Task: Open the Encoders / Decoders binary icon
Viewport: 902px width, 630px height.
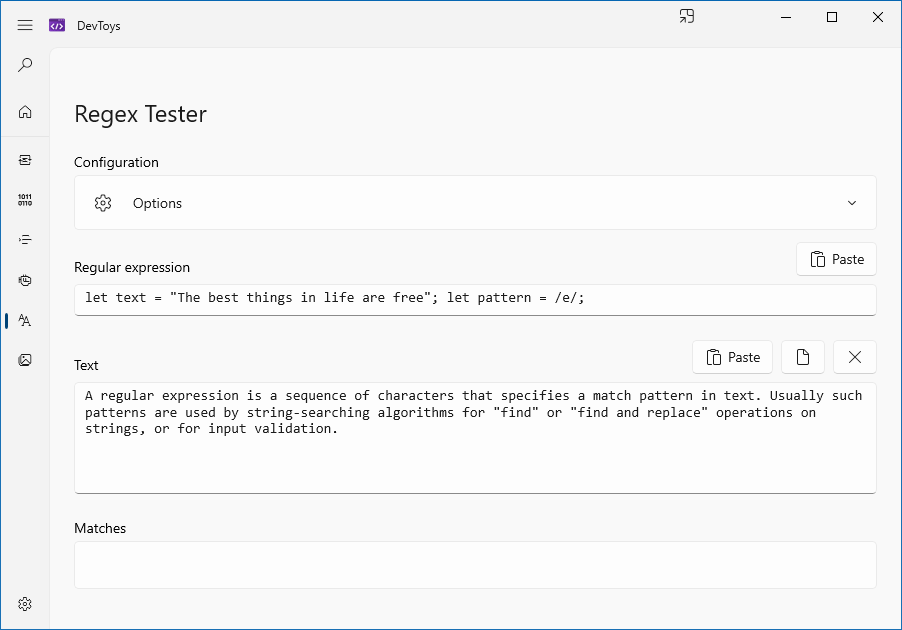Action: (25, 200)
